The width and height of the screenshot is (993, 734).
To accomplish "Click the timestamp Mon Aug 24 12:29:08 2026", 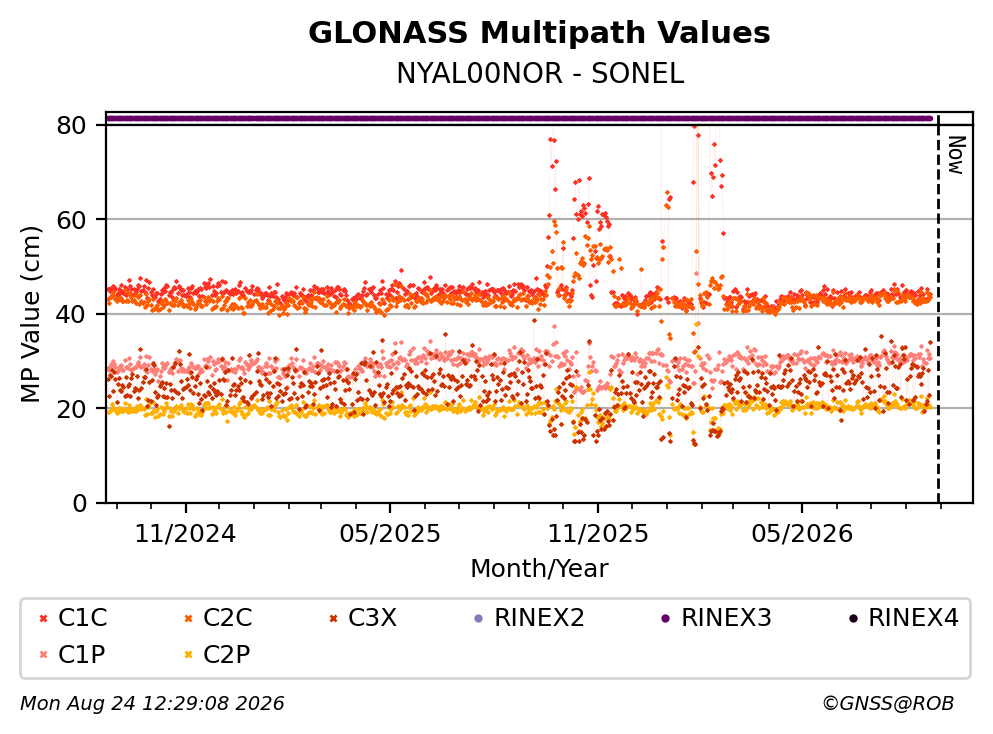I will 152,704.
